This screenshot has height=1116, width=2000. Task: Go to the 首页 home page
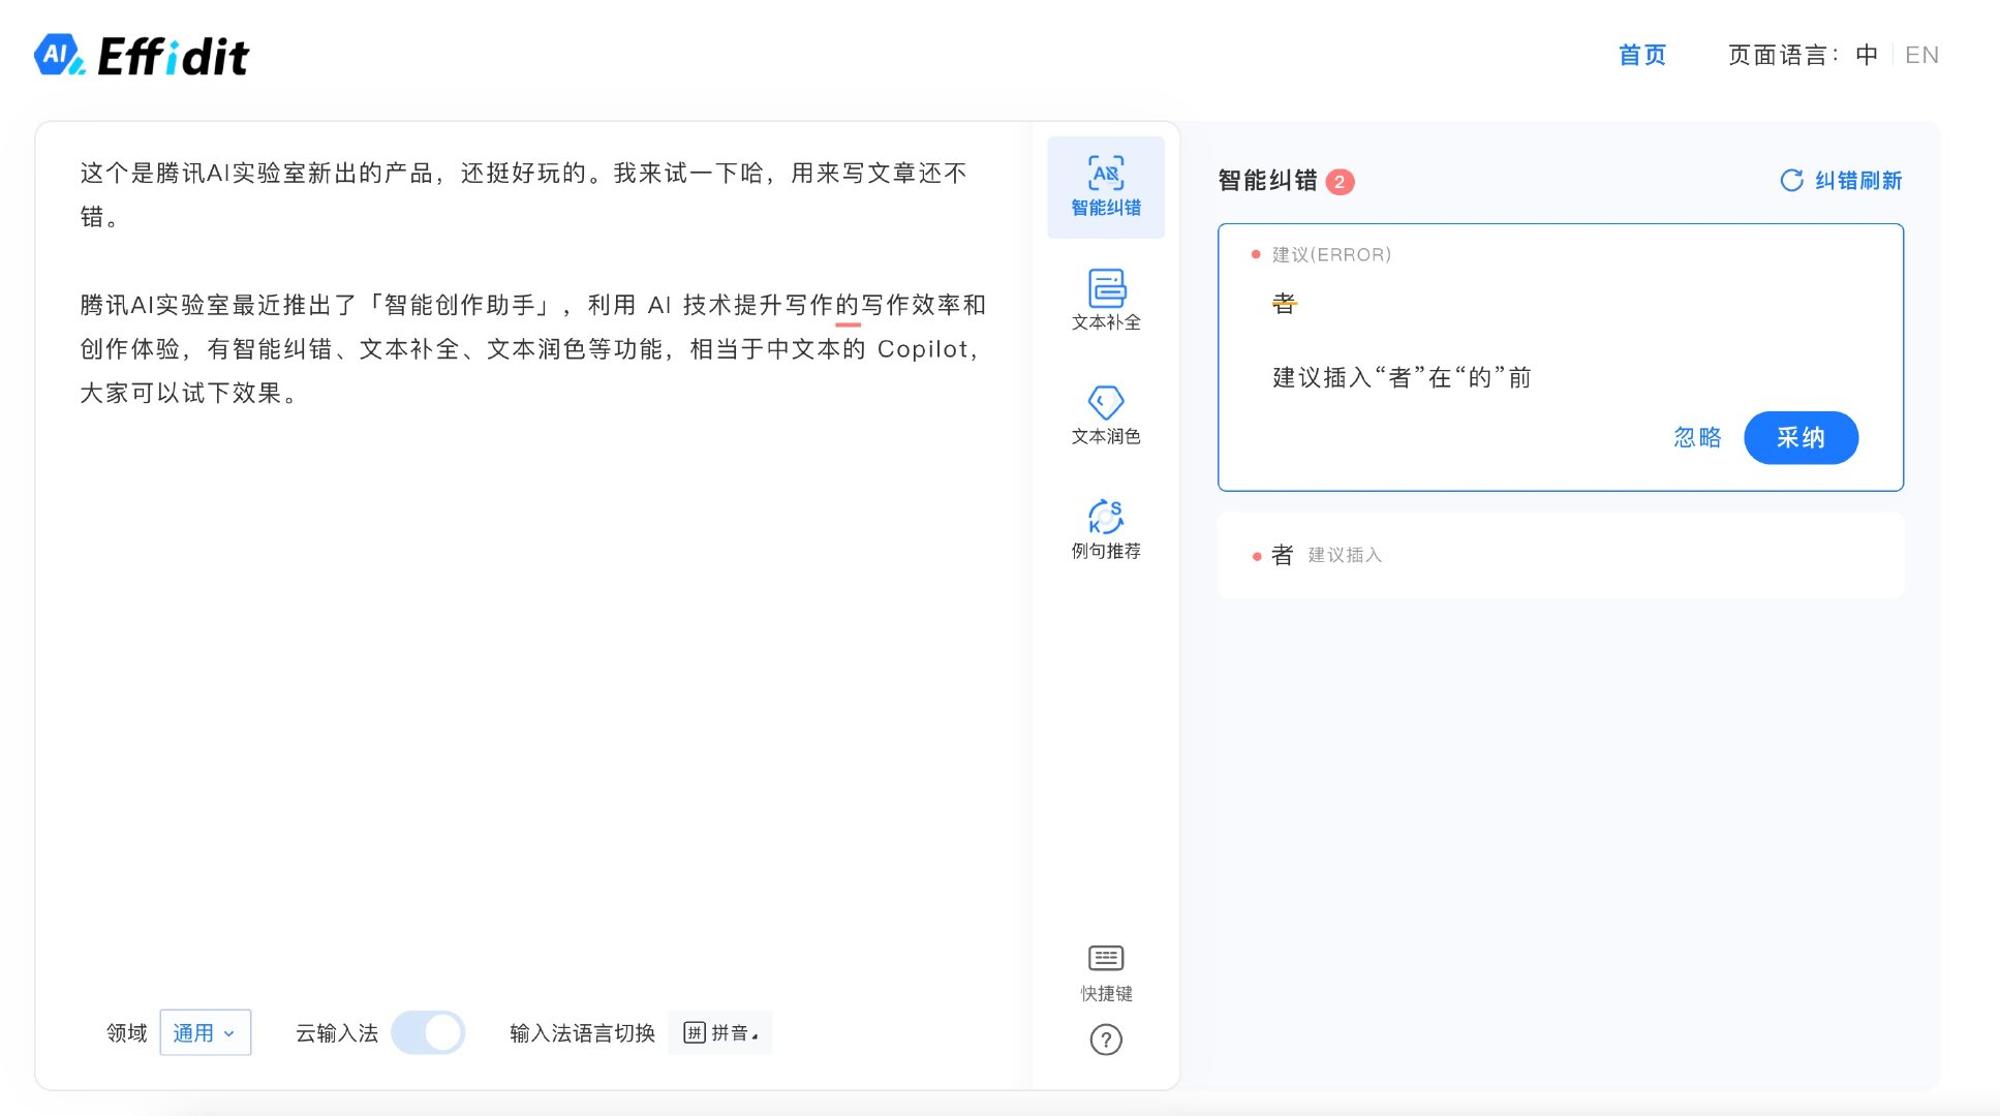click(x=1642, y=55)
